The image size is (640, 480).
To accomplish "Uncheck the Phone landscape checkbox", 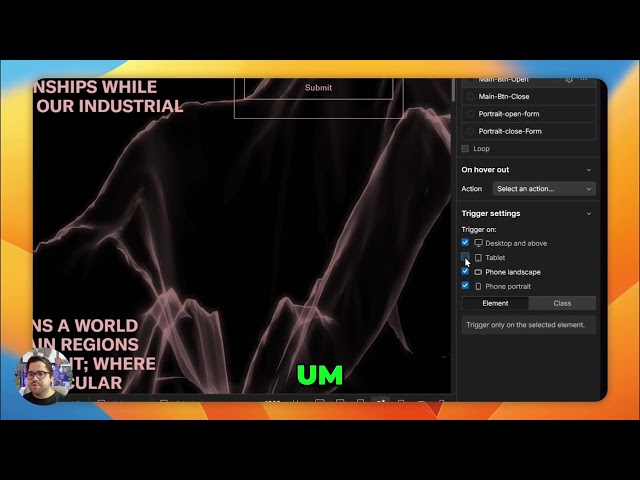I will coord(465,271).
